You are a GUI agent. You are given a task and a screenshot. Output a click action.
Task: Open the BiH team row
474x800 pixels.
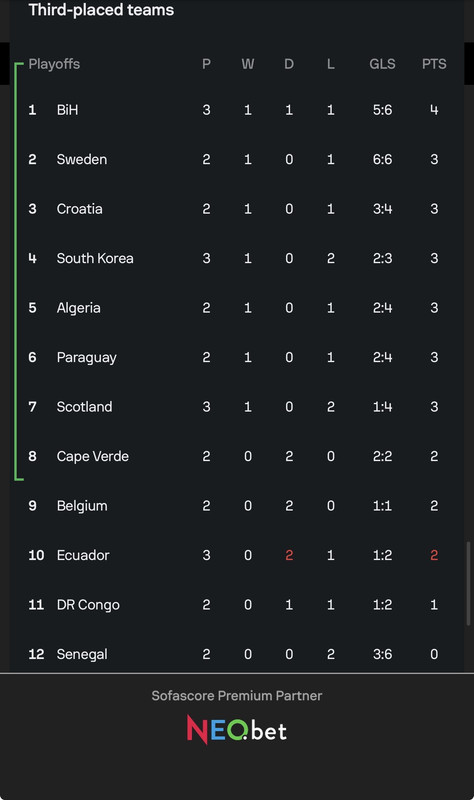(237, 110)
